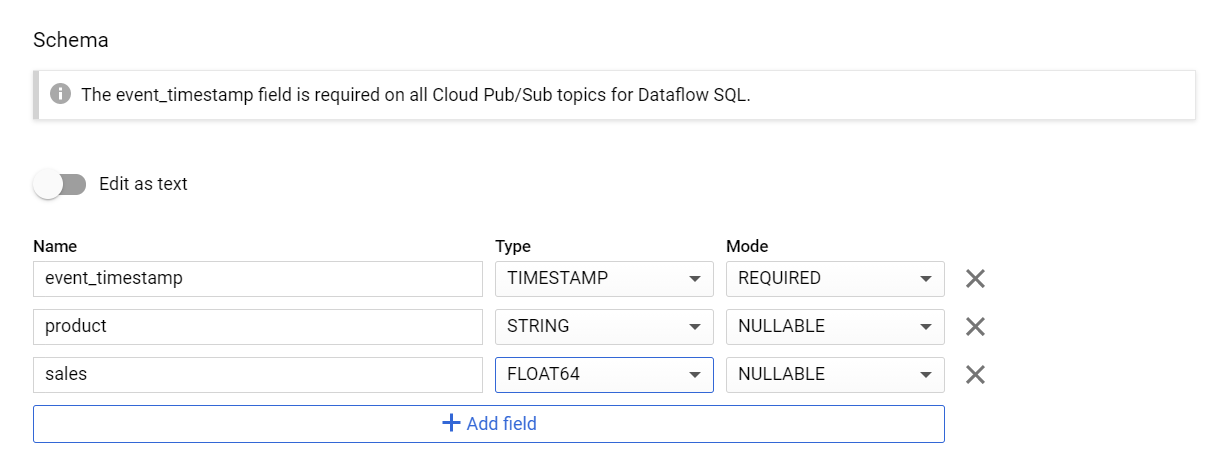This screenshot has width=1227, height=458.
Task: Expand the NULLABLE mode dropdown for sales
Action: click(835, 375)
